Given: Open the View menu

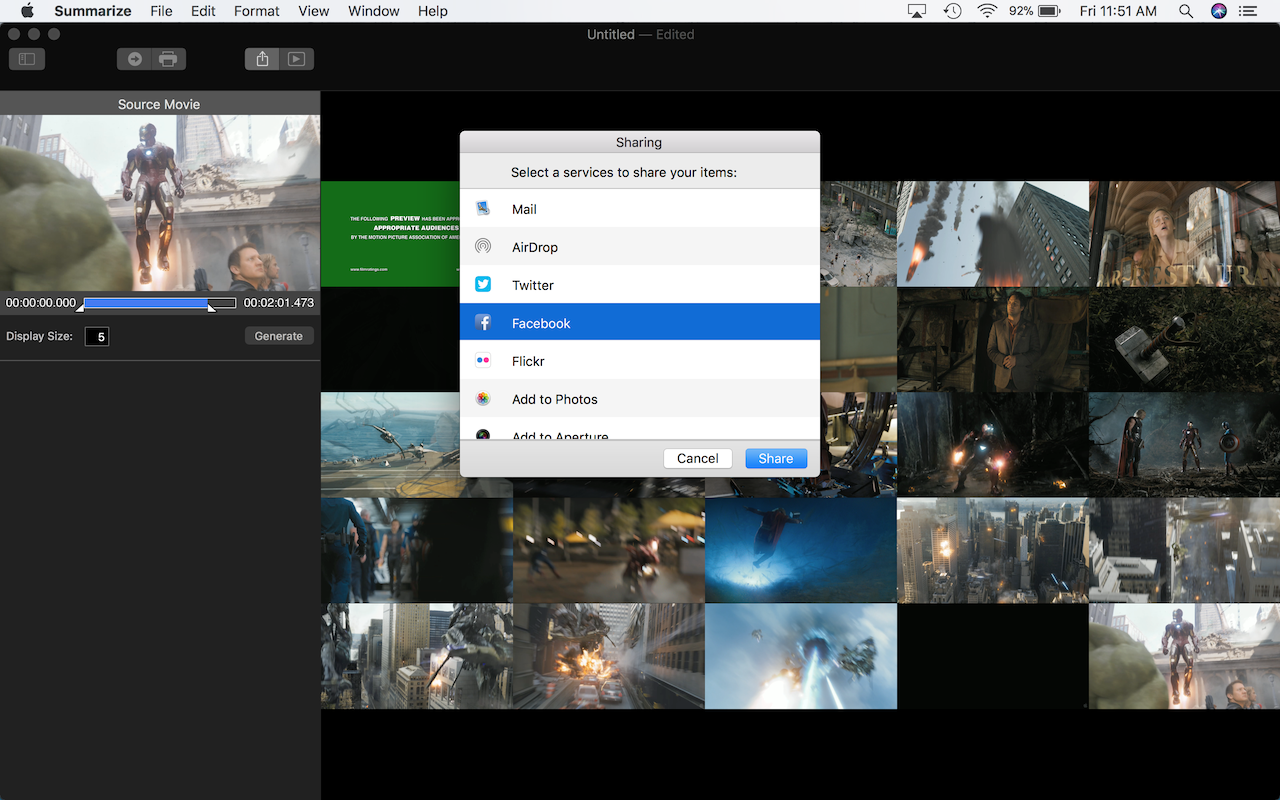Looking at the screenshot, I should pos(314,11).
